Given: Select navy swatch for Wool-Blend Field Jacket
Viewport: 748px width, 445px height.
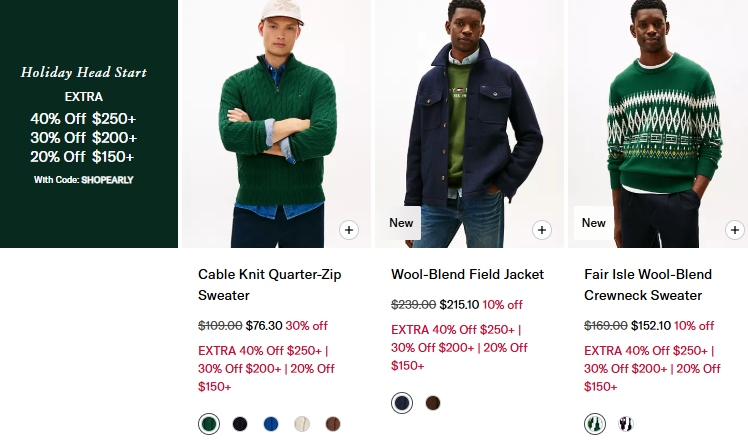Looking at the screenshot, I should point(402,403).
